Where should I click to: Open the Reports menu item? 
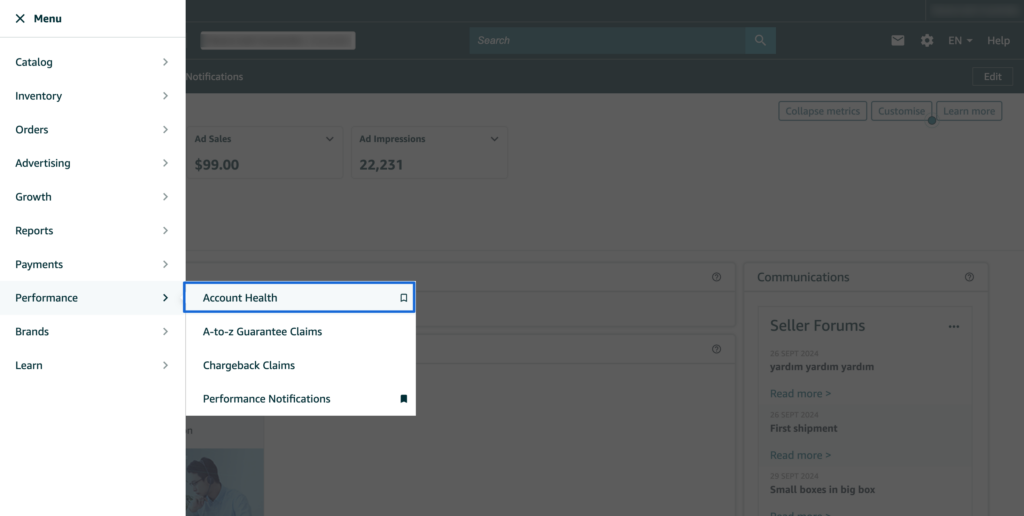93,231
